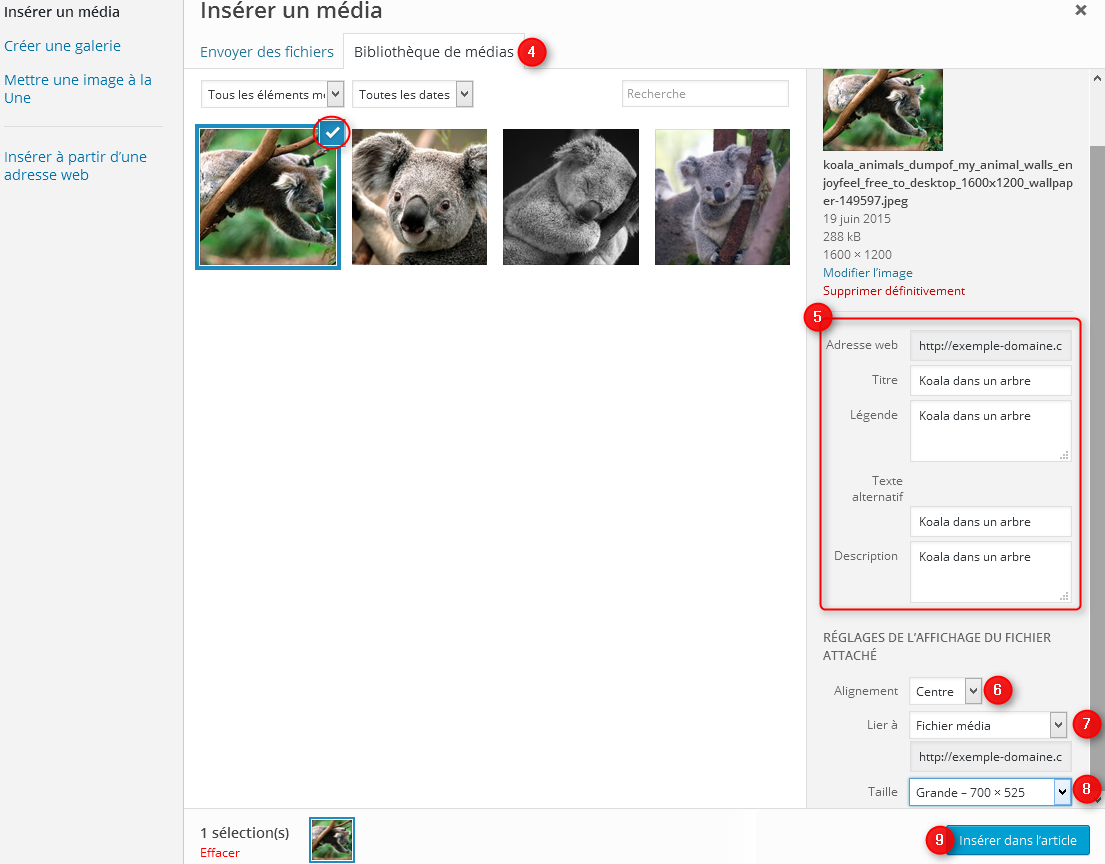The height and width of the screenshot is (864, 1105).
Task: Click Supprimer définitivement link
Action: (893, 291)
